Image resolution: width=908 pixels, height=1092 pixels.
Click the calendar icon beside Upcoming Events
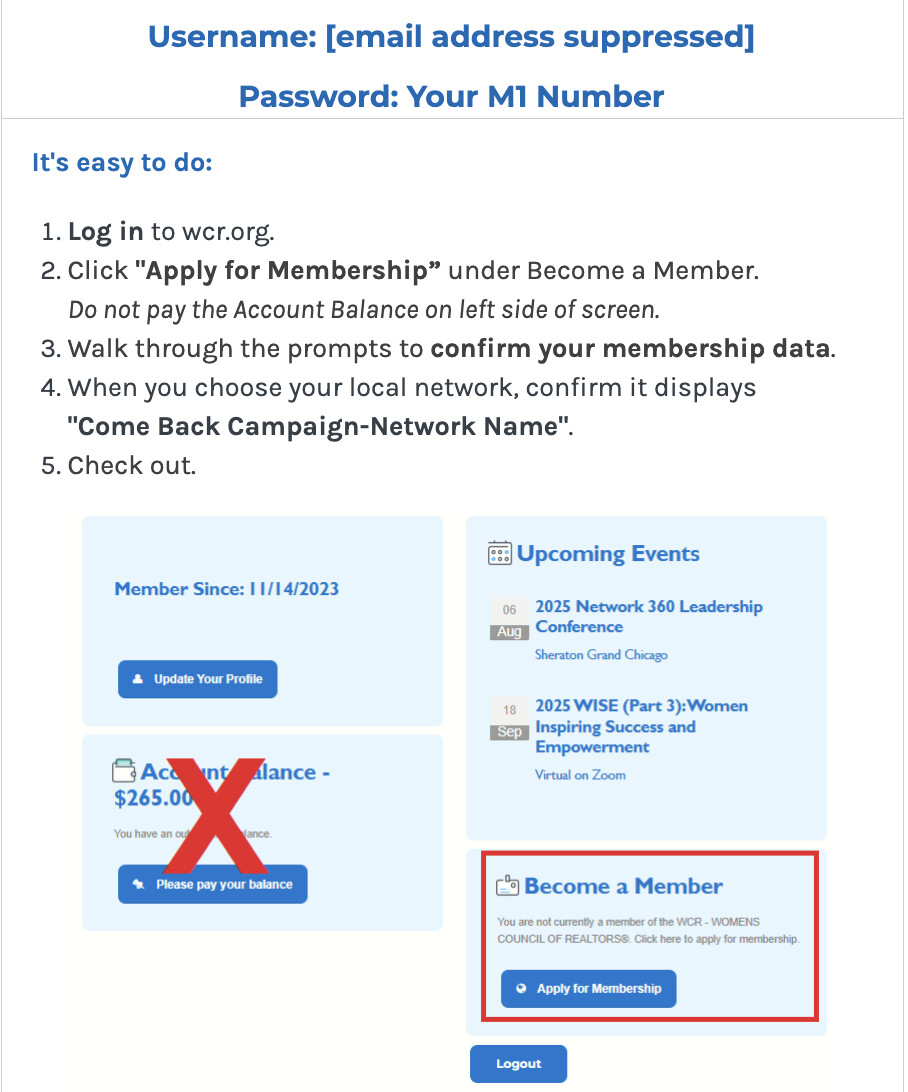(499, 553)
